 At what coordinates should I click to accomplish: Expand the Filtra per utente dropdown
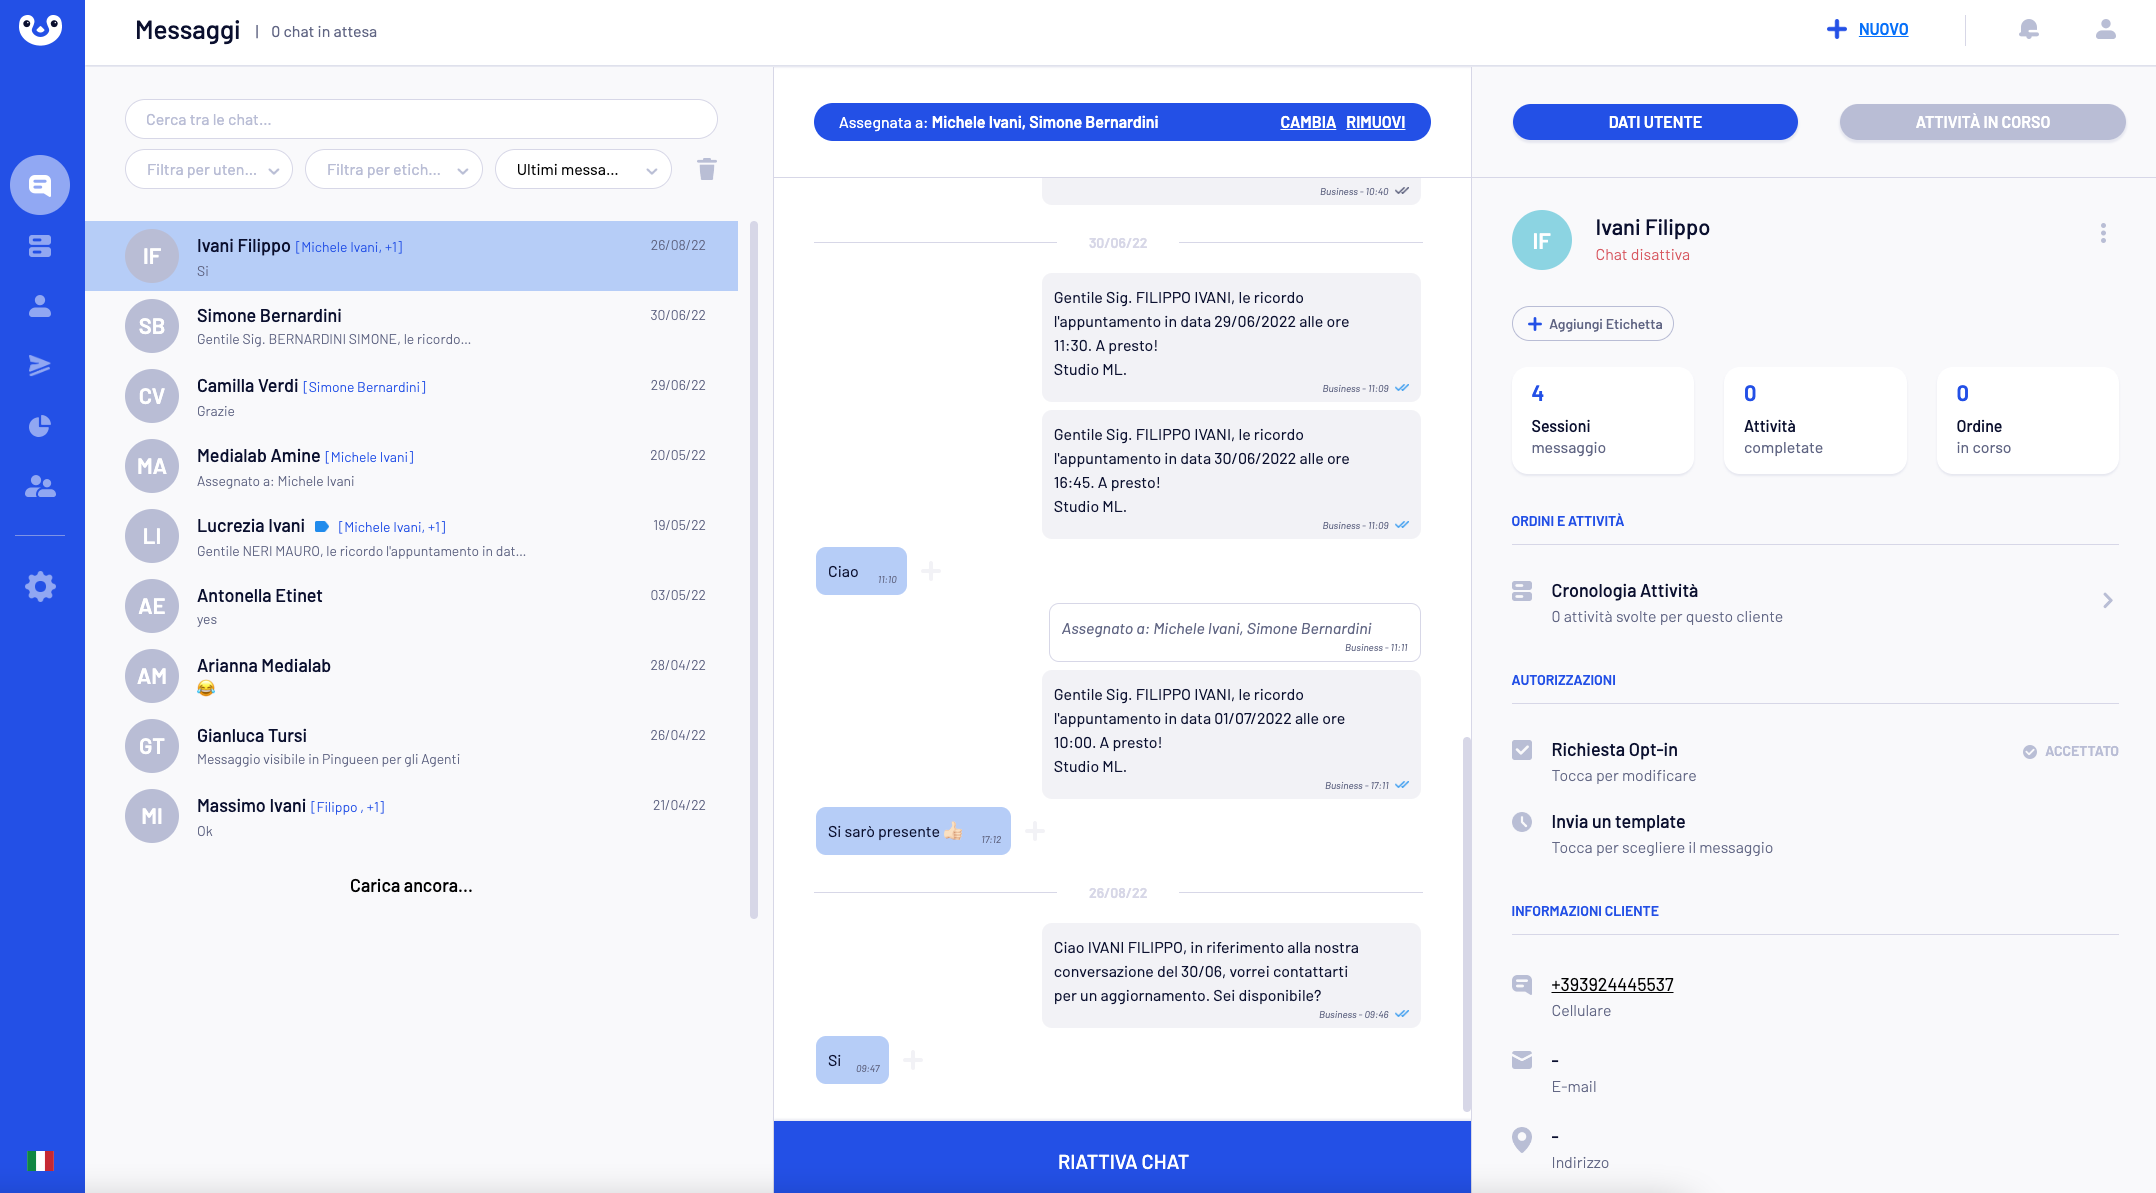pos(209,170)
